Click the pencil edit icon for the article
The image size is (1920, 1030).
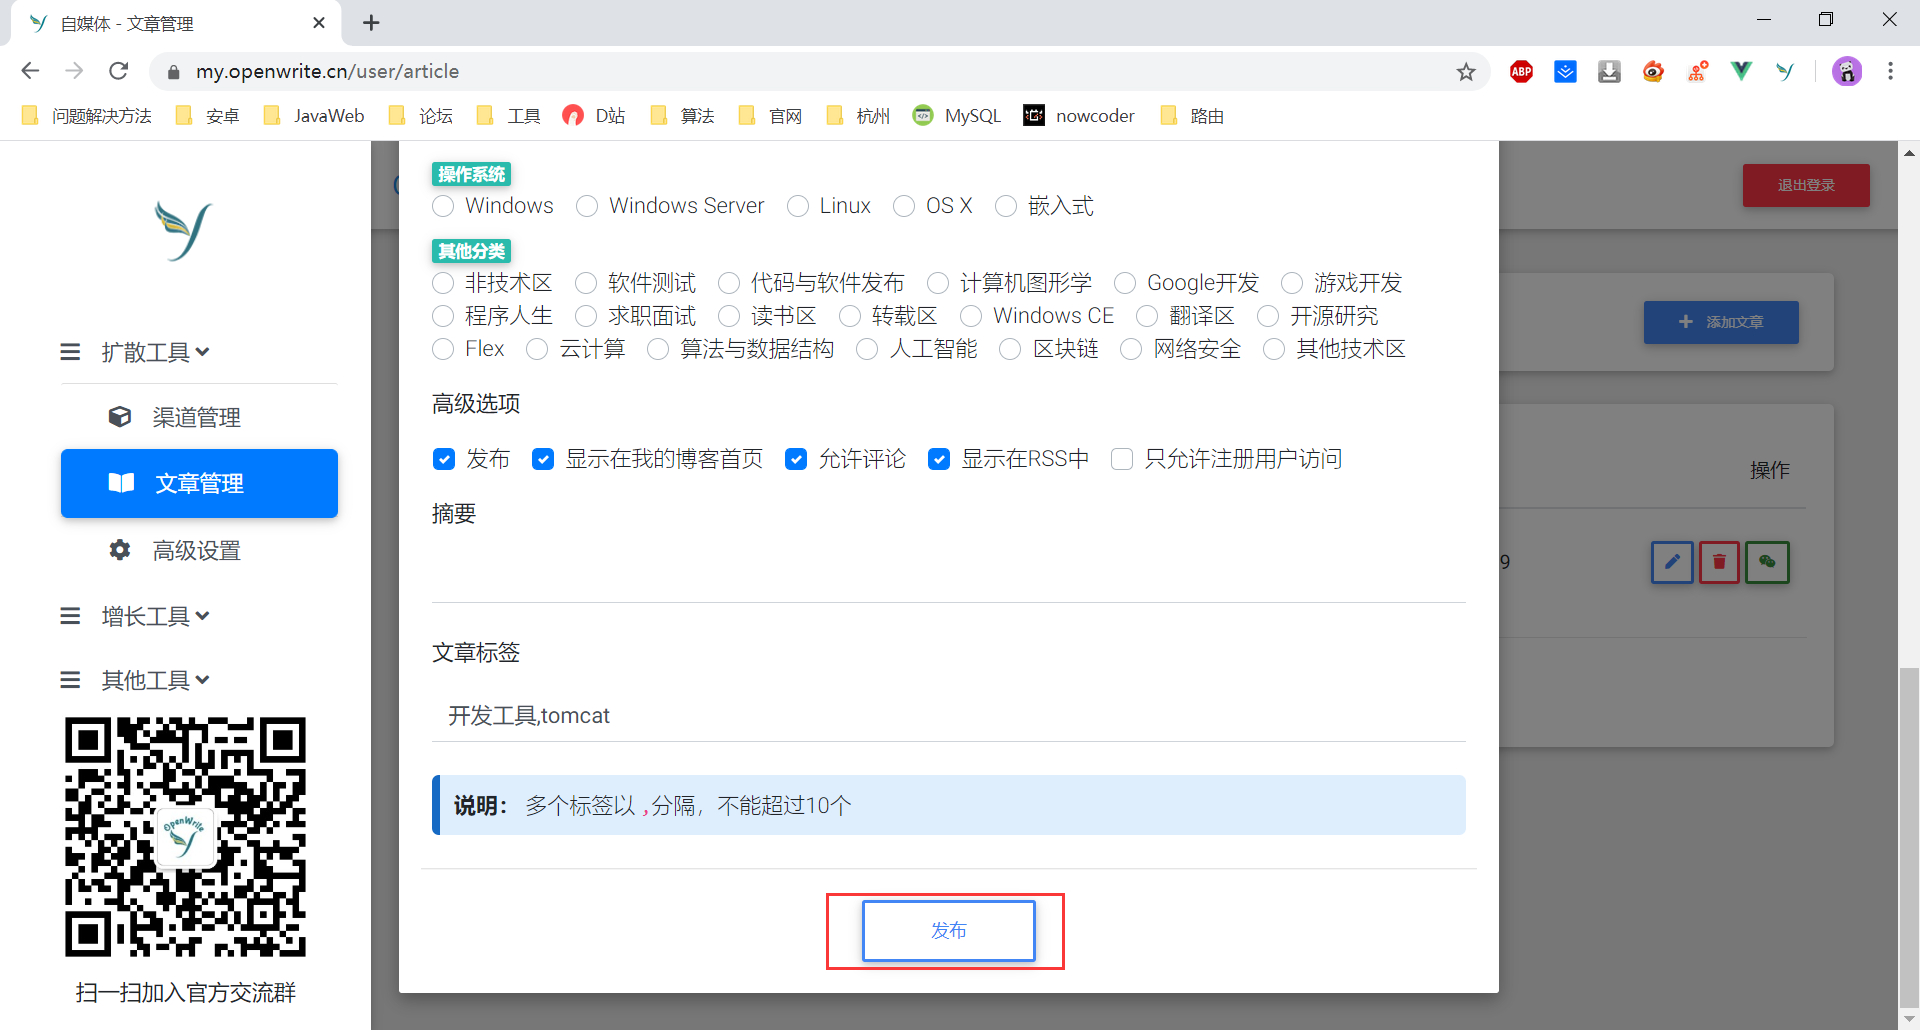[1671, 562]
